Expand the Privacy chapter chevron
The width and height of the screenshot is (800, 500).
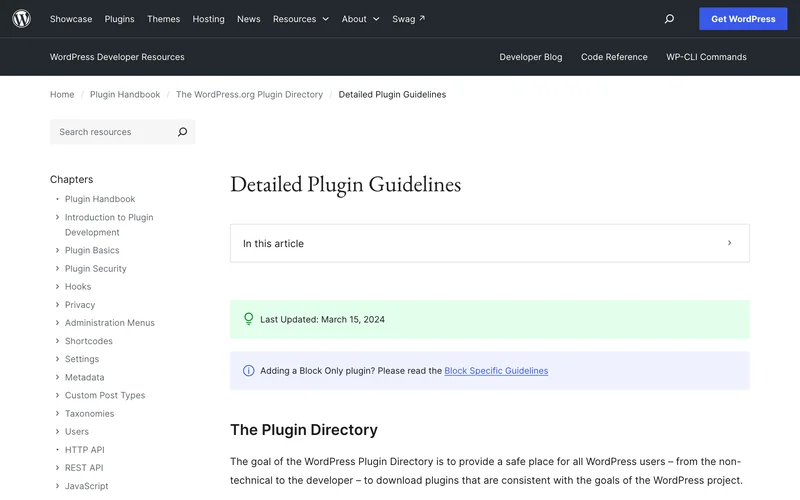pyautogui.click(x=57, y=304)
